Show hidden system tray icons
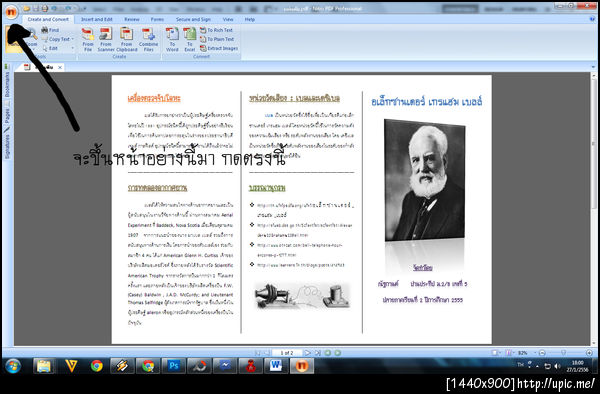Screen dimensions: 600x394 (537, 366)
